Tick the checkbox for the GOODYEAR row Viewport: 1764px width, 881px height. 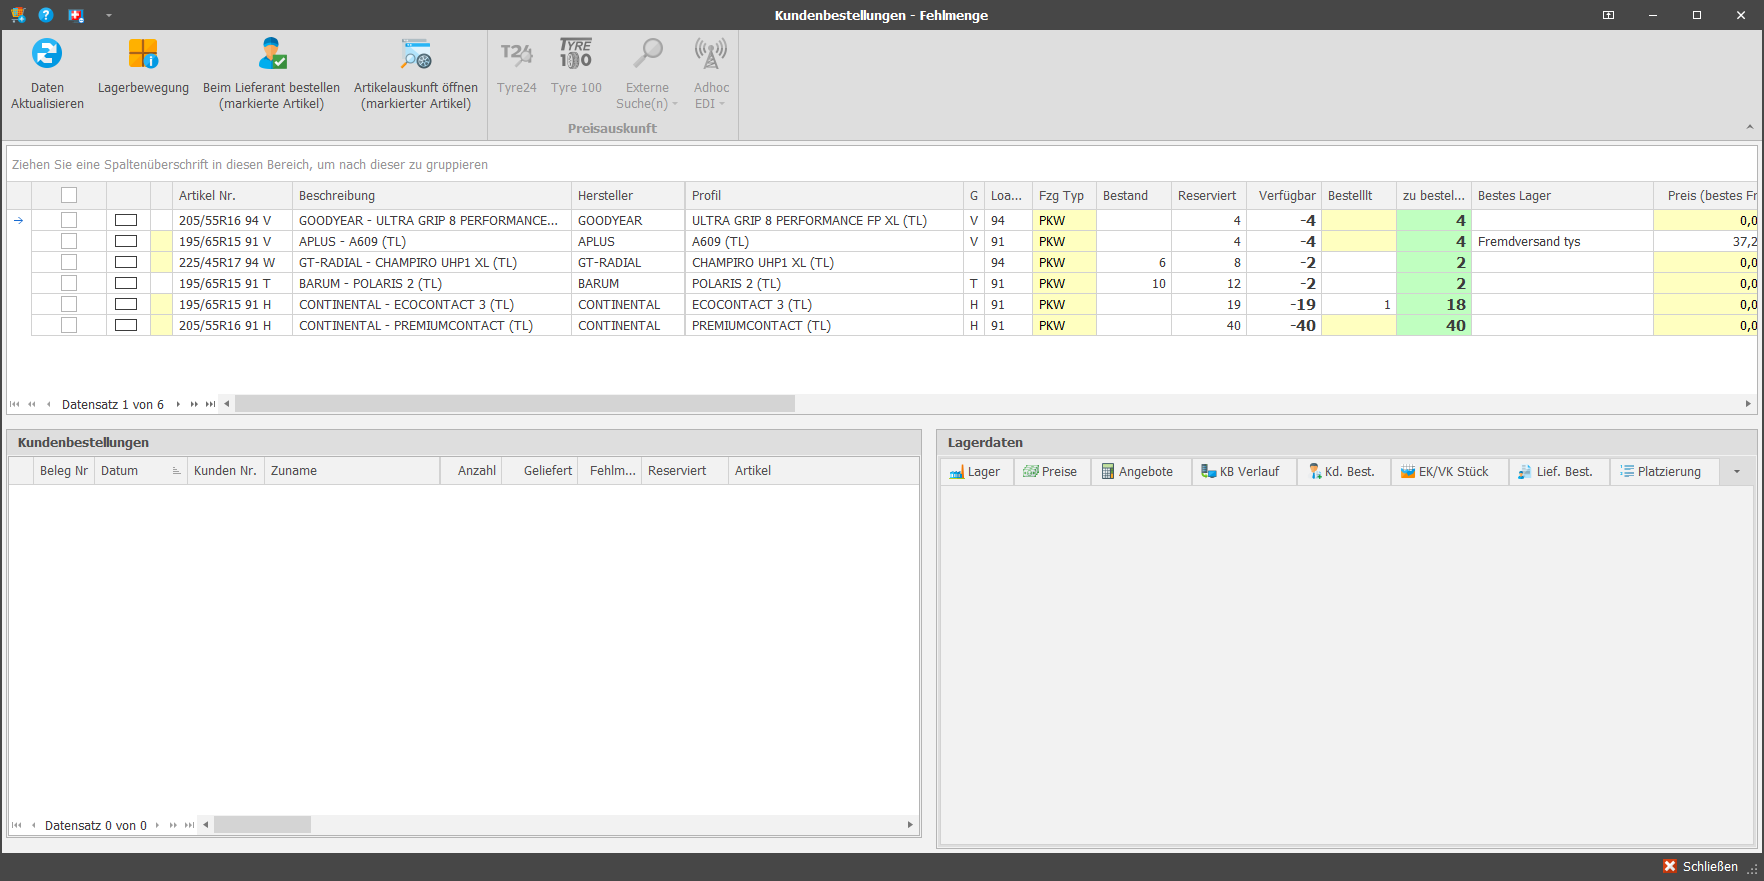(69, 220)
